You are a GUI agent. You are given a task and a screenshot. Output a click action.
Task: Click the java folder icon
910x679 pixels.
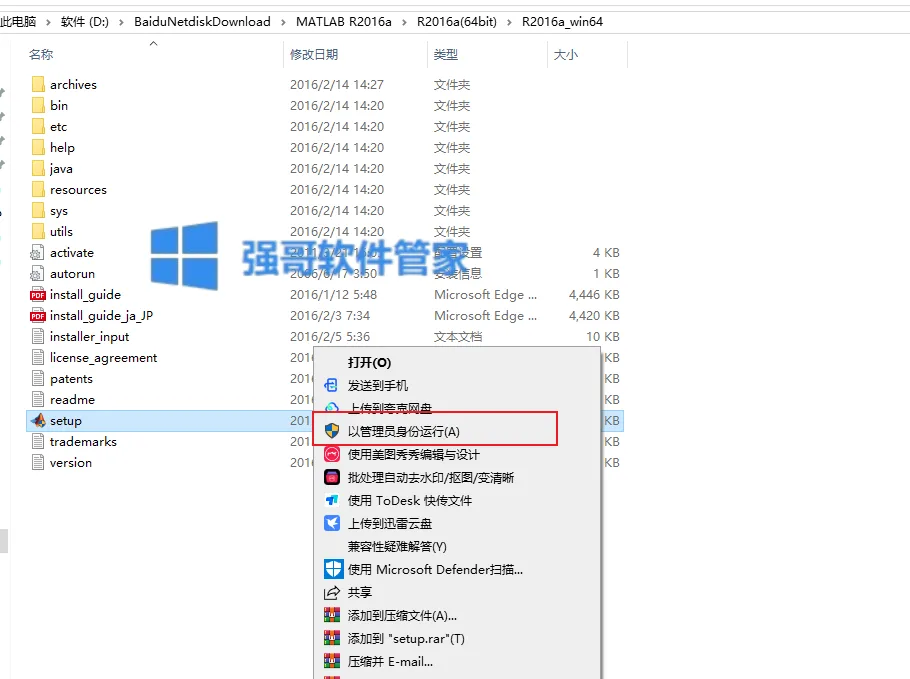coord(38,168)
